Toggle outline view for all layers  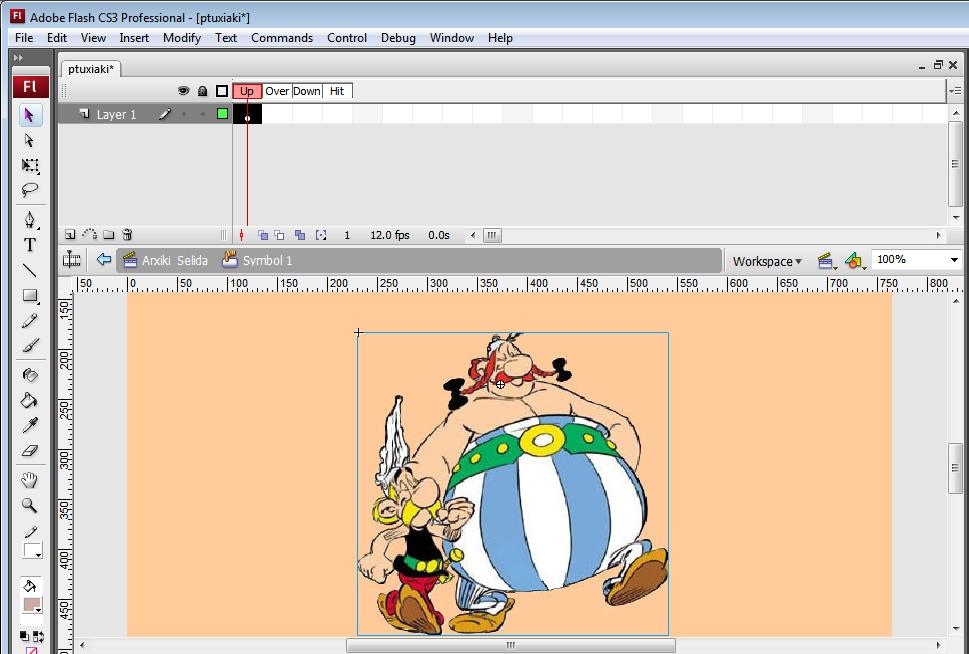pos(222,91)
